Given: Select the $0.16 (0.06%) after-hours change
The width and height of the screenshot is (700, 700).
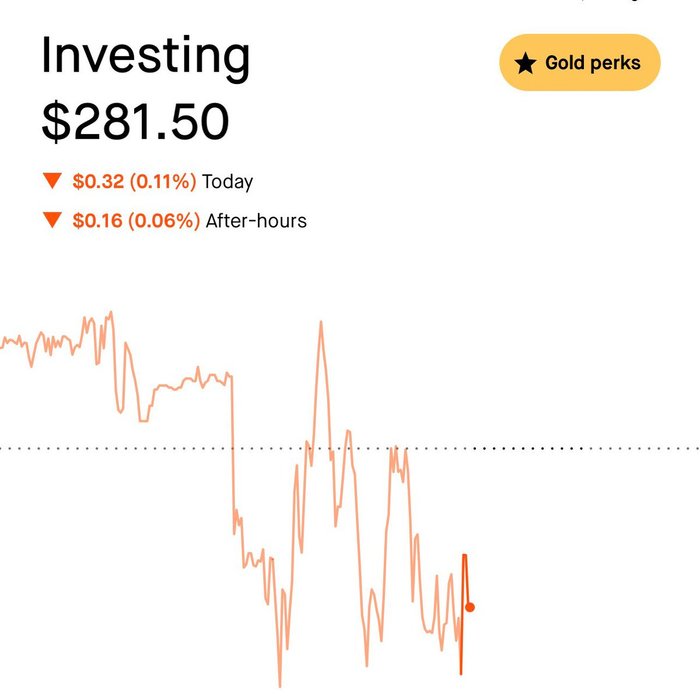Looking at the screenshot, I should tap(136, 220).
